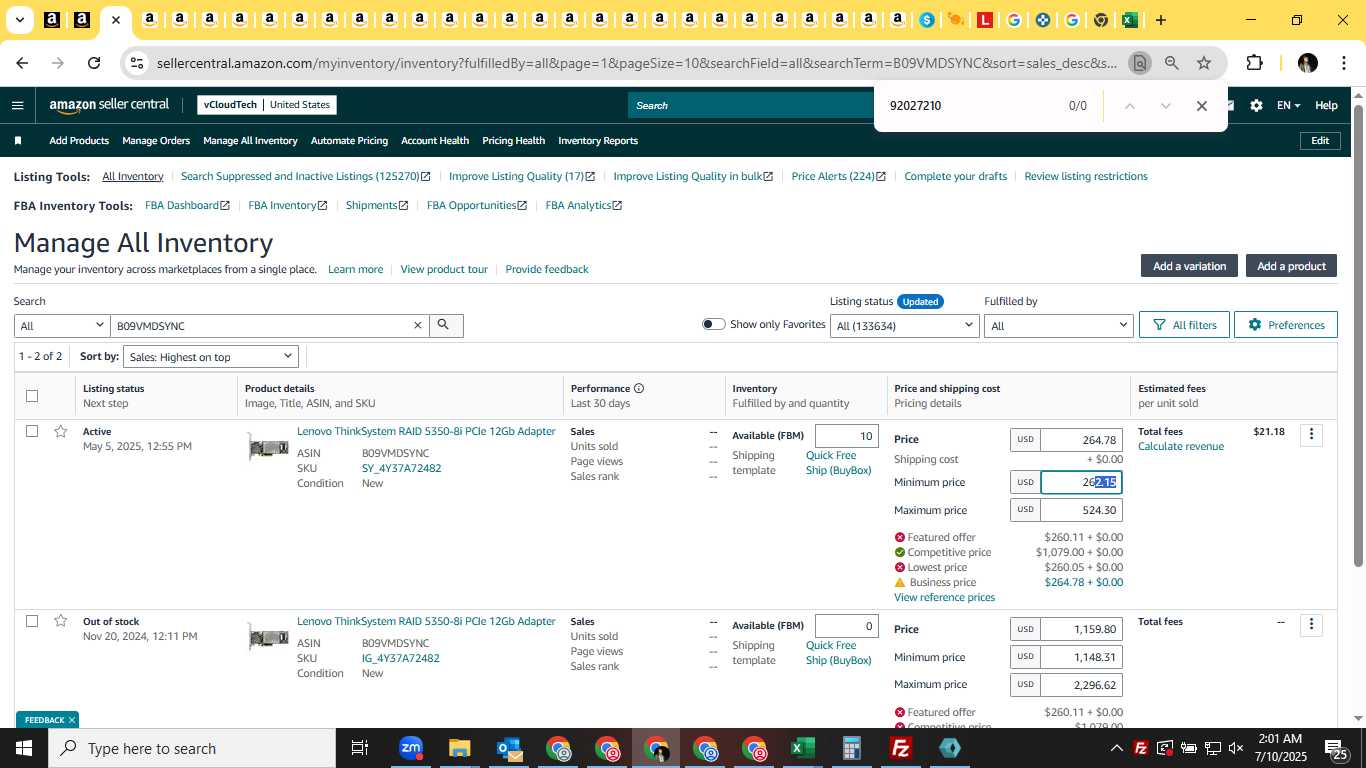The image size is (1366, 768).
Task: Open Zoom from the taskbar
Action: pos(411,748)
